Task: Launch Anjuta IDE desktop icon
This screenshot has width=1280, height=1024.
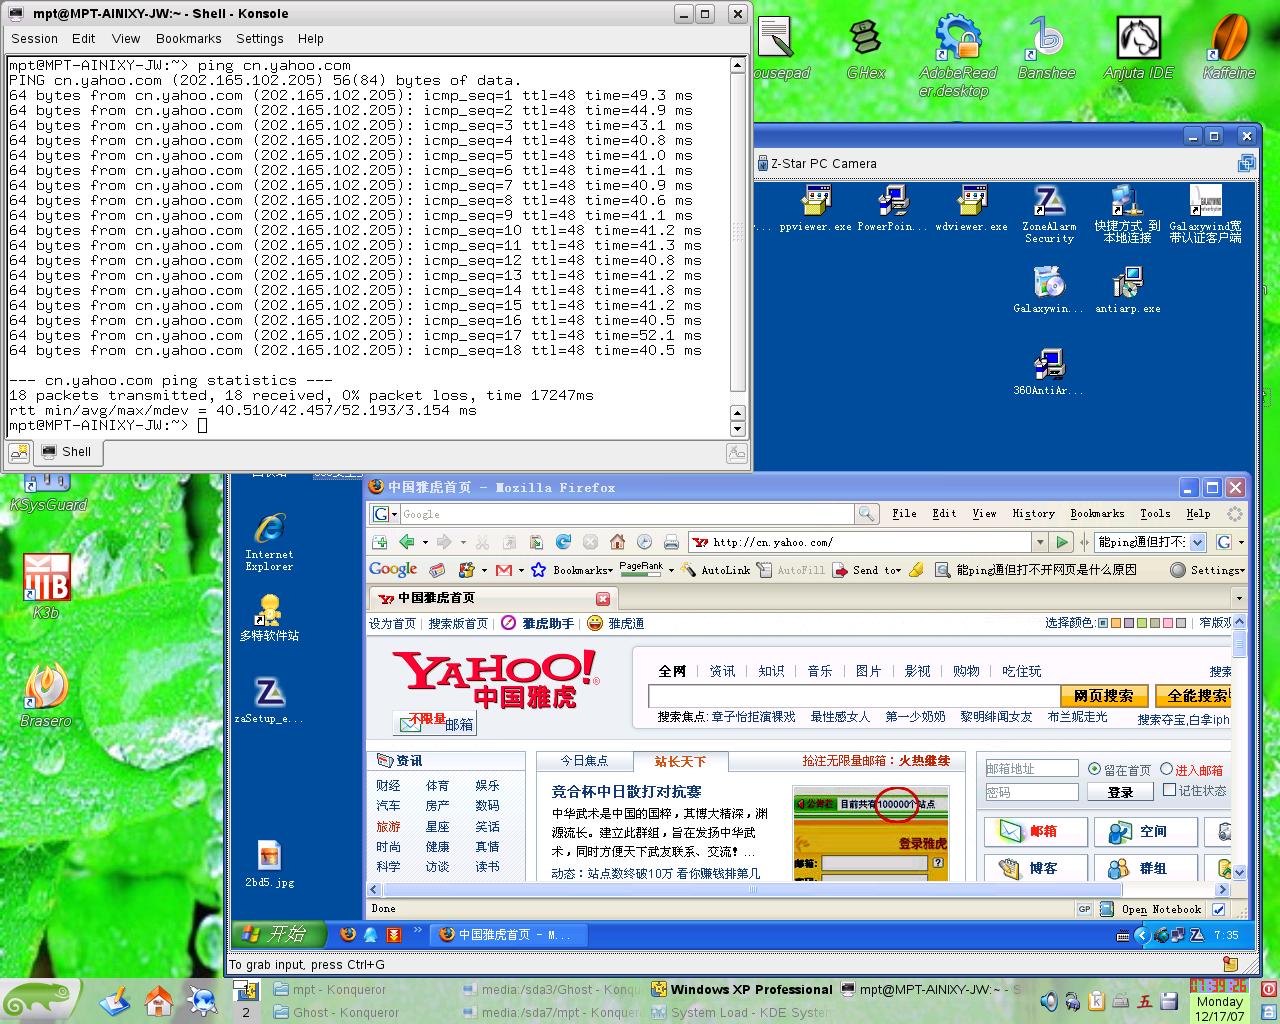Action: coord(1138,47)
